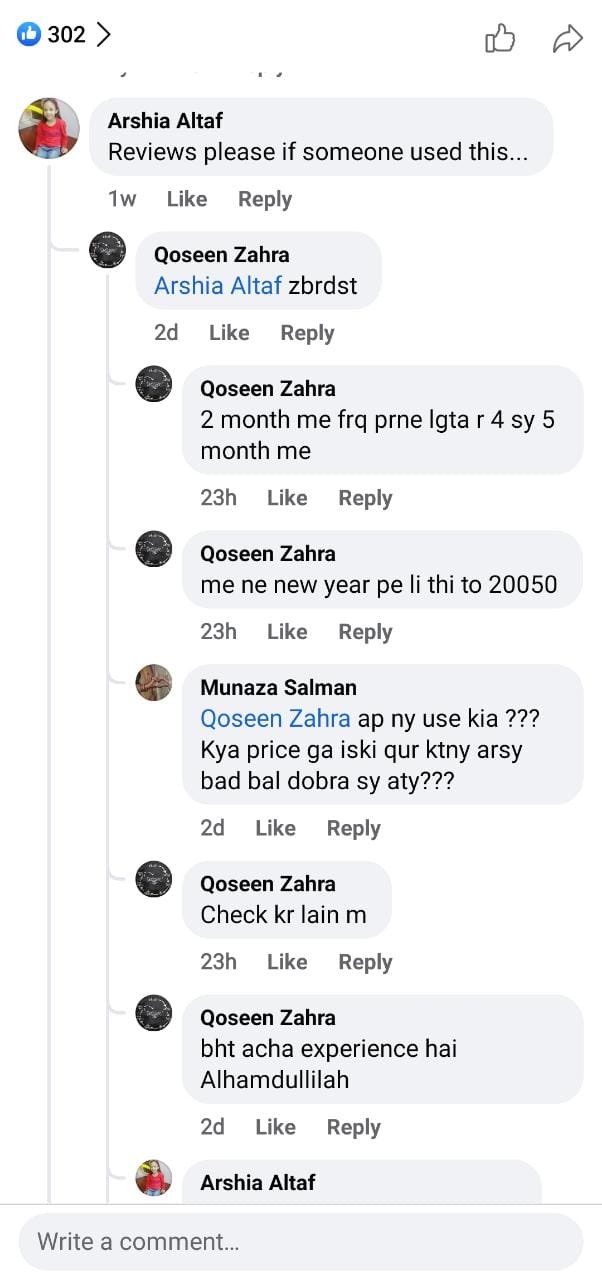The width and height of the screenshot is (602, 1280).
Task: Open Qoseen Zahra's avatar beside 'zbrdst' comment
Action: [107, 249]
